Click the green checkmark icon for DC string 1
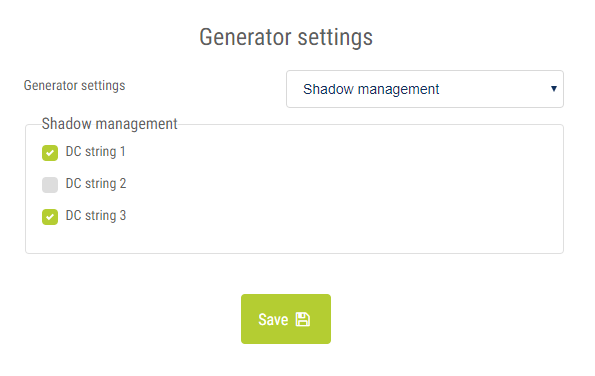 click(50, 153)
